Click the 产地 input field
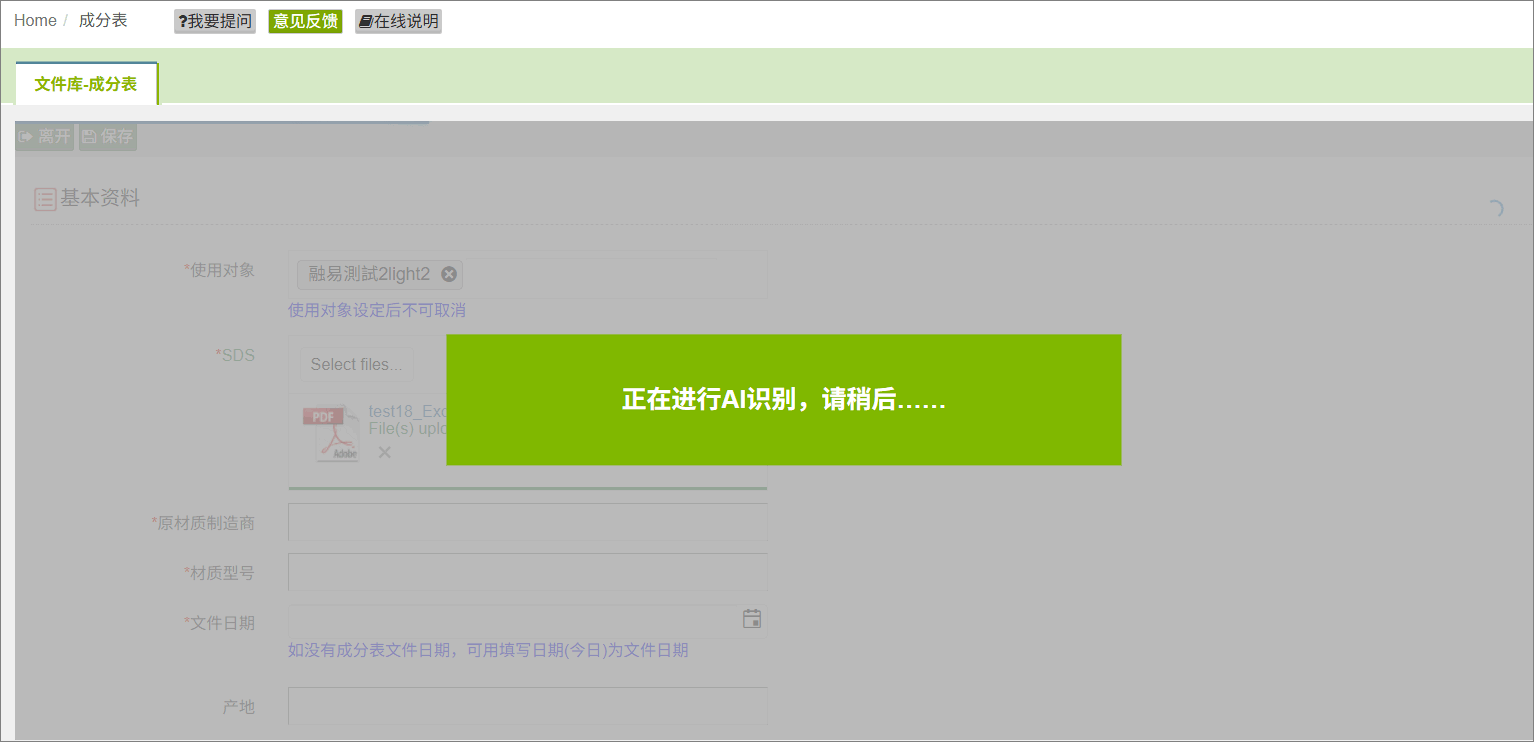This screenshot has width=1534, height=742. pyautogui.click(x=528, y=706)
